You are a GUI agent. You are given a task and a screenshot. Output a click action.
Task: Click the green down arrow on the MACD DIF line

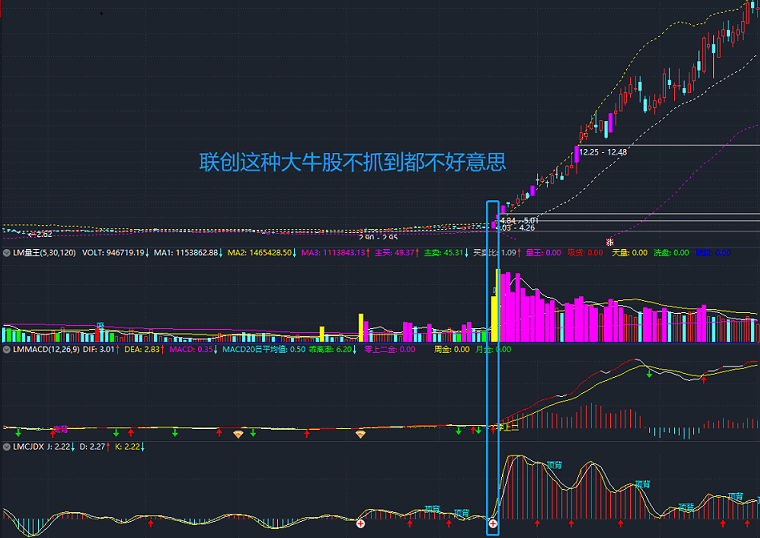[x=649, y=374]
